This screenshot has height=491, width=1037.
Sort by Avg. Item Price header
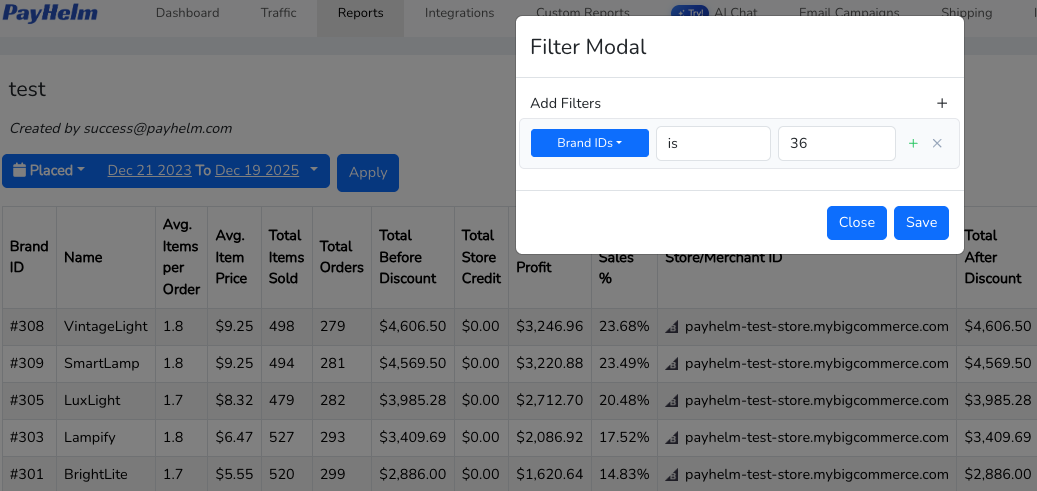(x=234, y=257)
